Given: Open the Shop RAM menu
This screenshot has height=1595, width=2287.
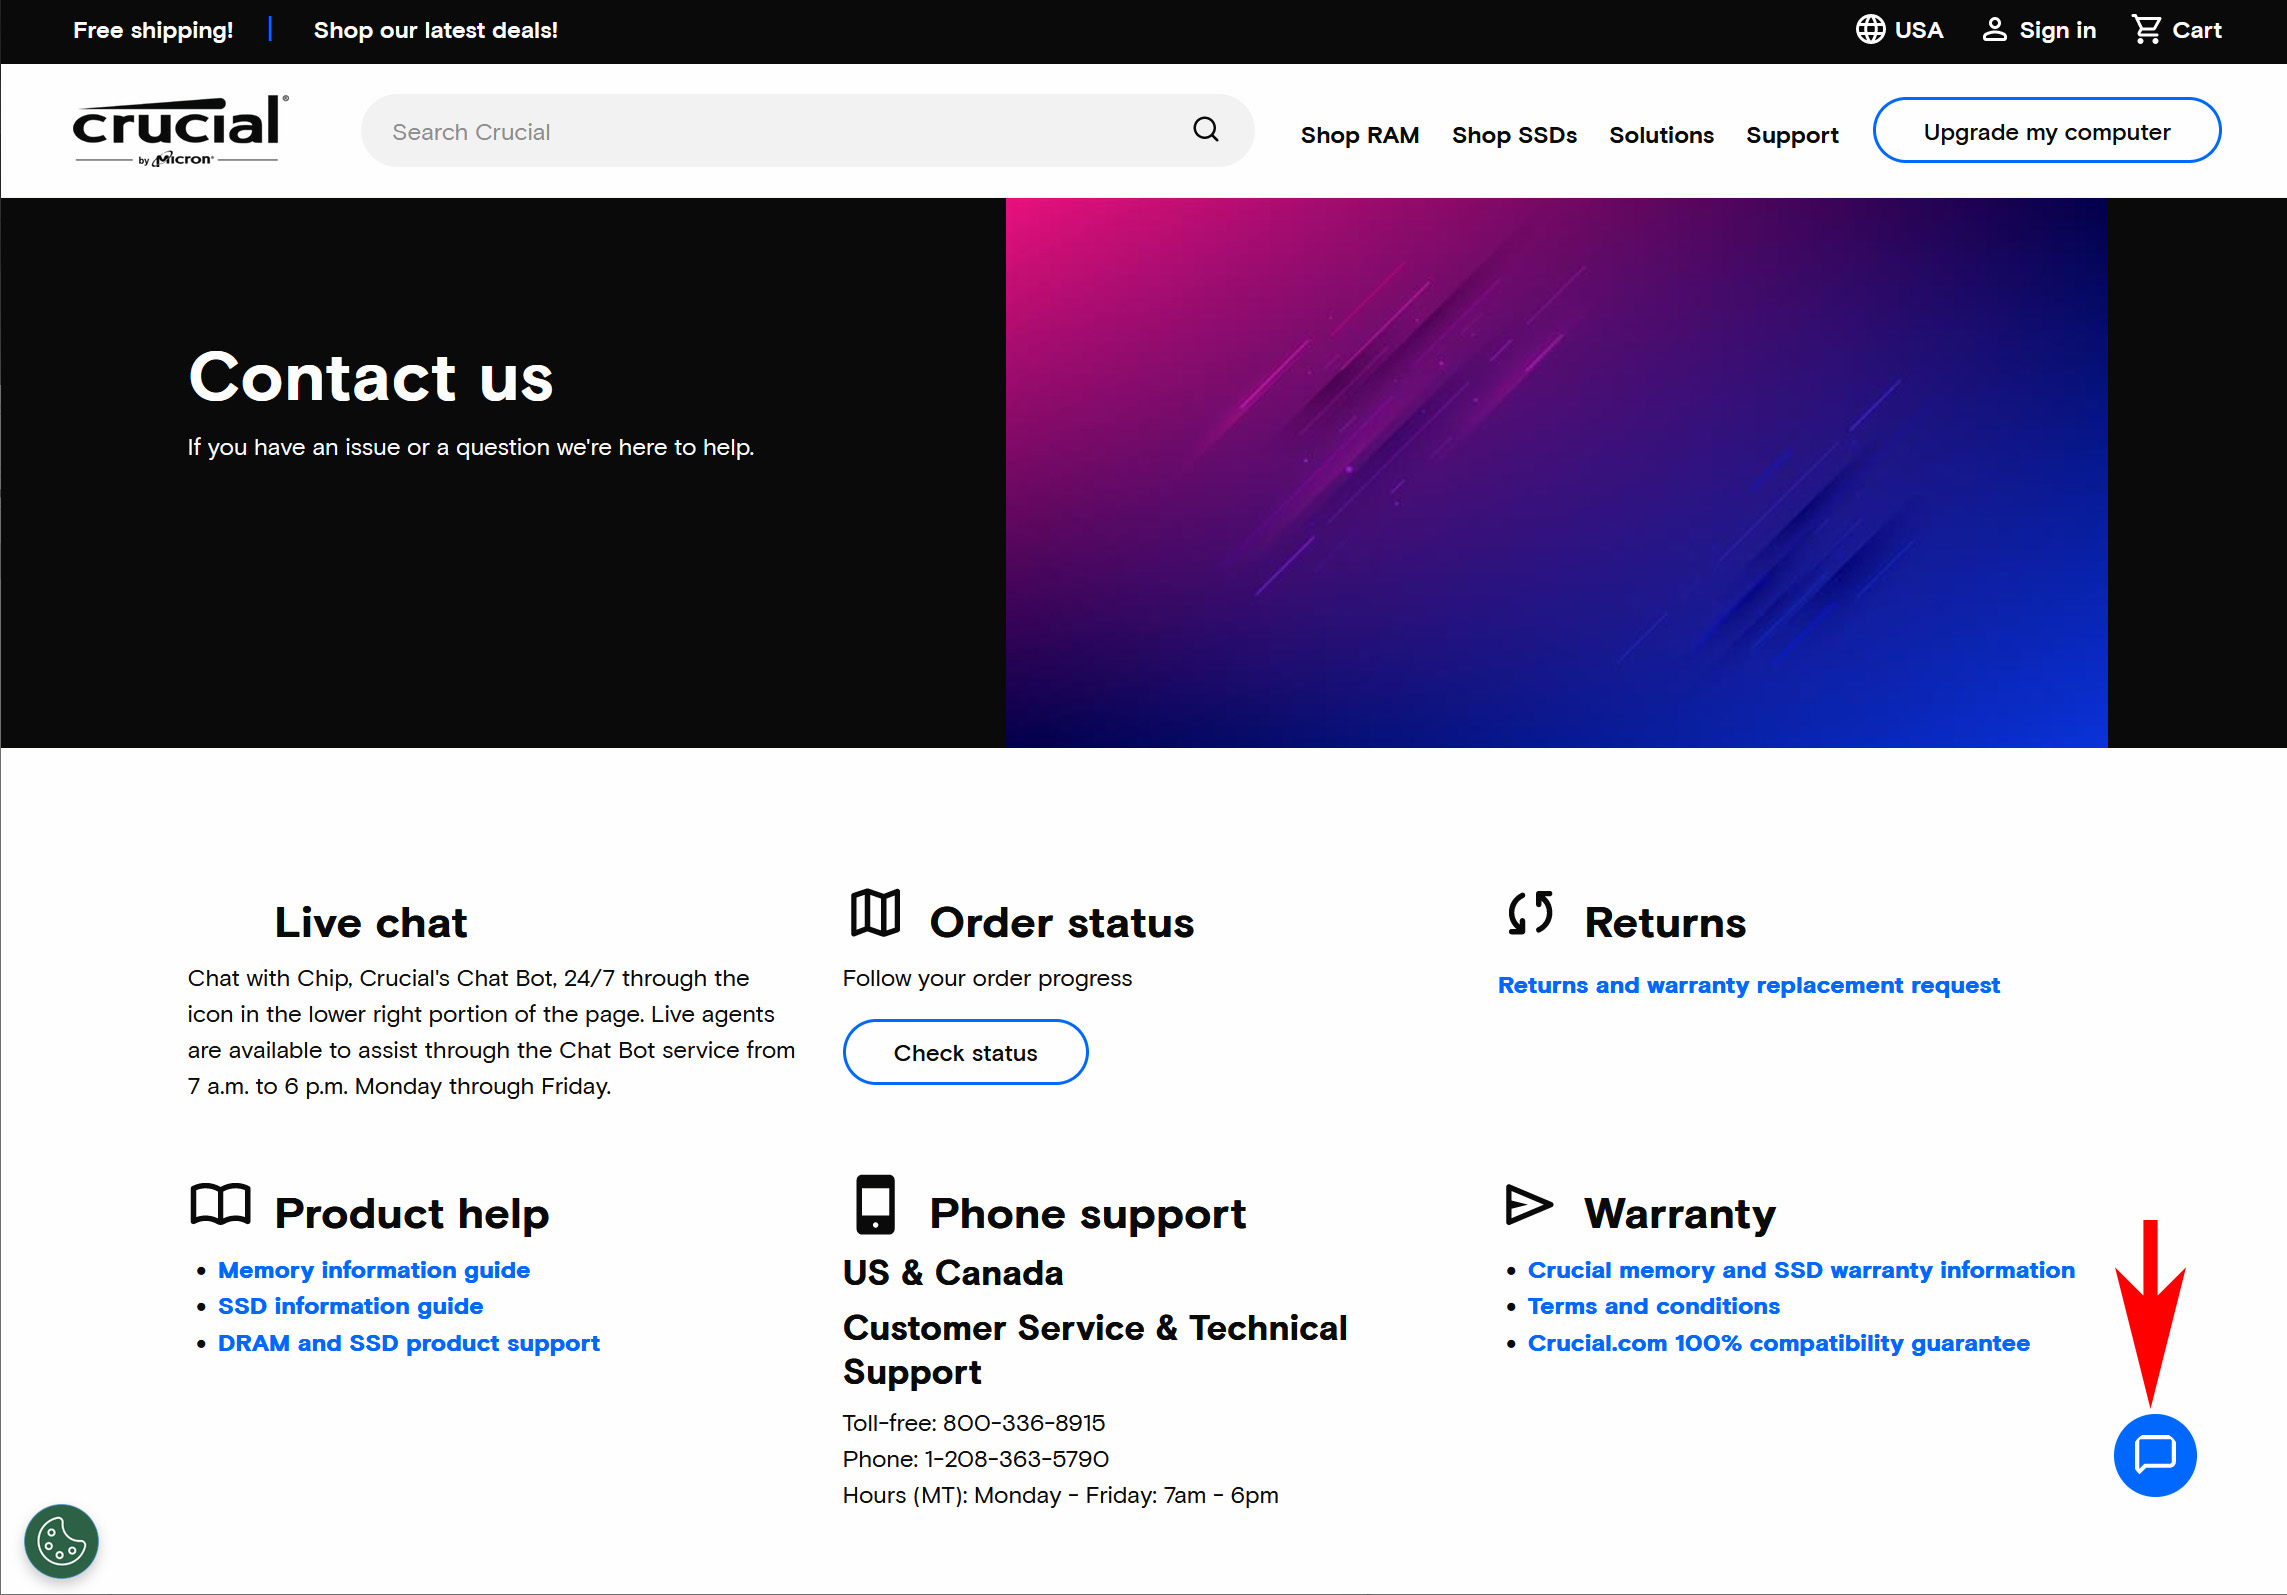Looking at the screenshot, I should [1359, 135].
